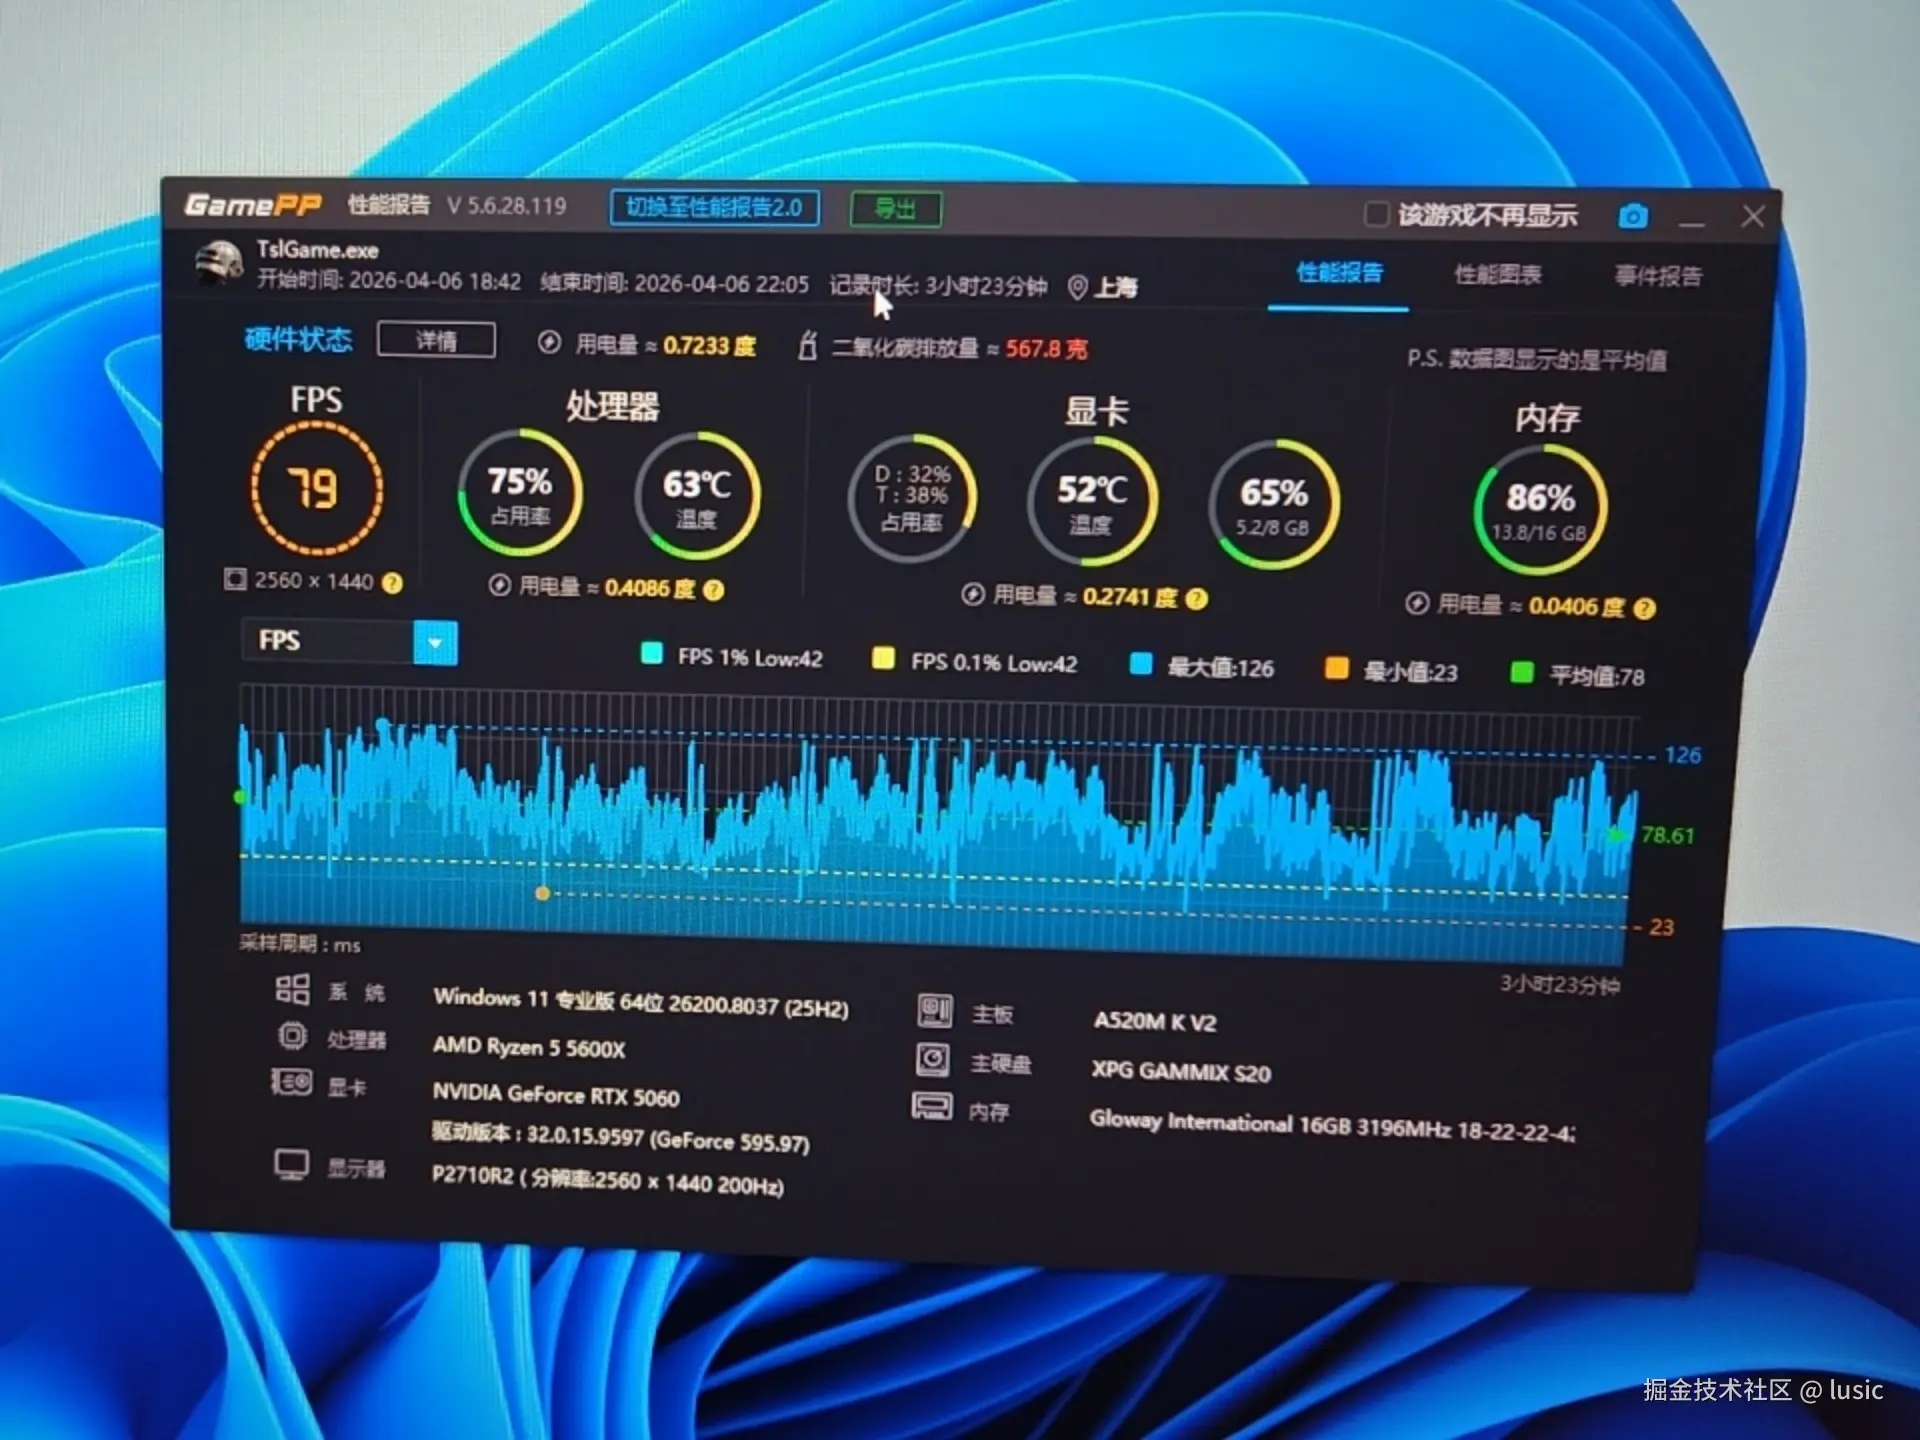1920x1440 pixels.
Task: Open the 详情 hardware details button
Action: click(436, 340)
